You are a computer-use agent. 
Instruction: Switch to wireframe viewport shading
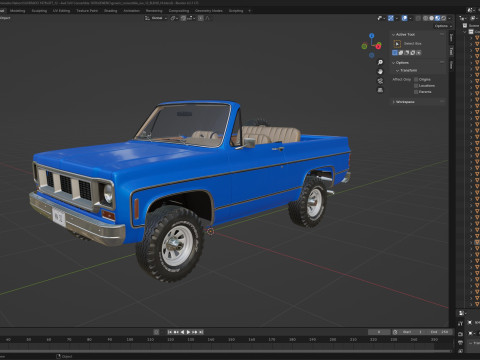click(426, 18)
